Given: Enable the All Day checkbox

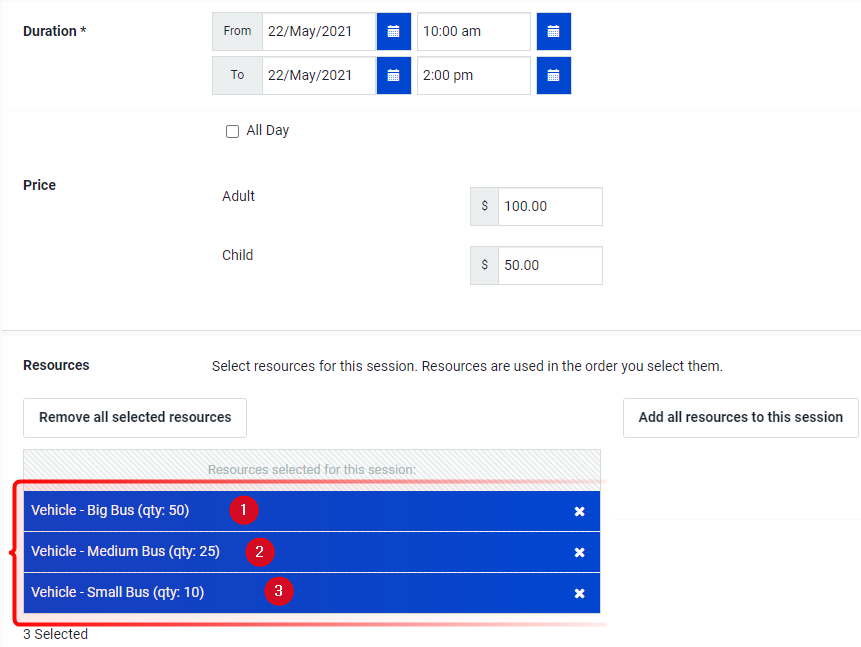Looking at the screenshot, I should pyautogui.click(x=232, y=131).
